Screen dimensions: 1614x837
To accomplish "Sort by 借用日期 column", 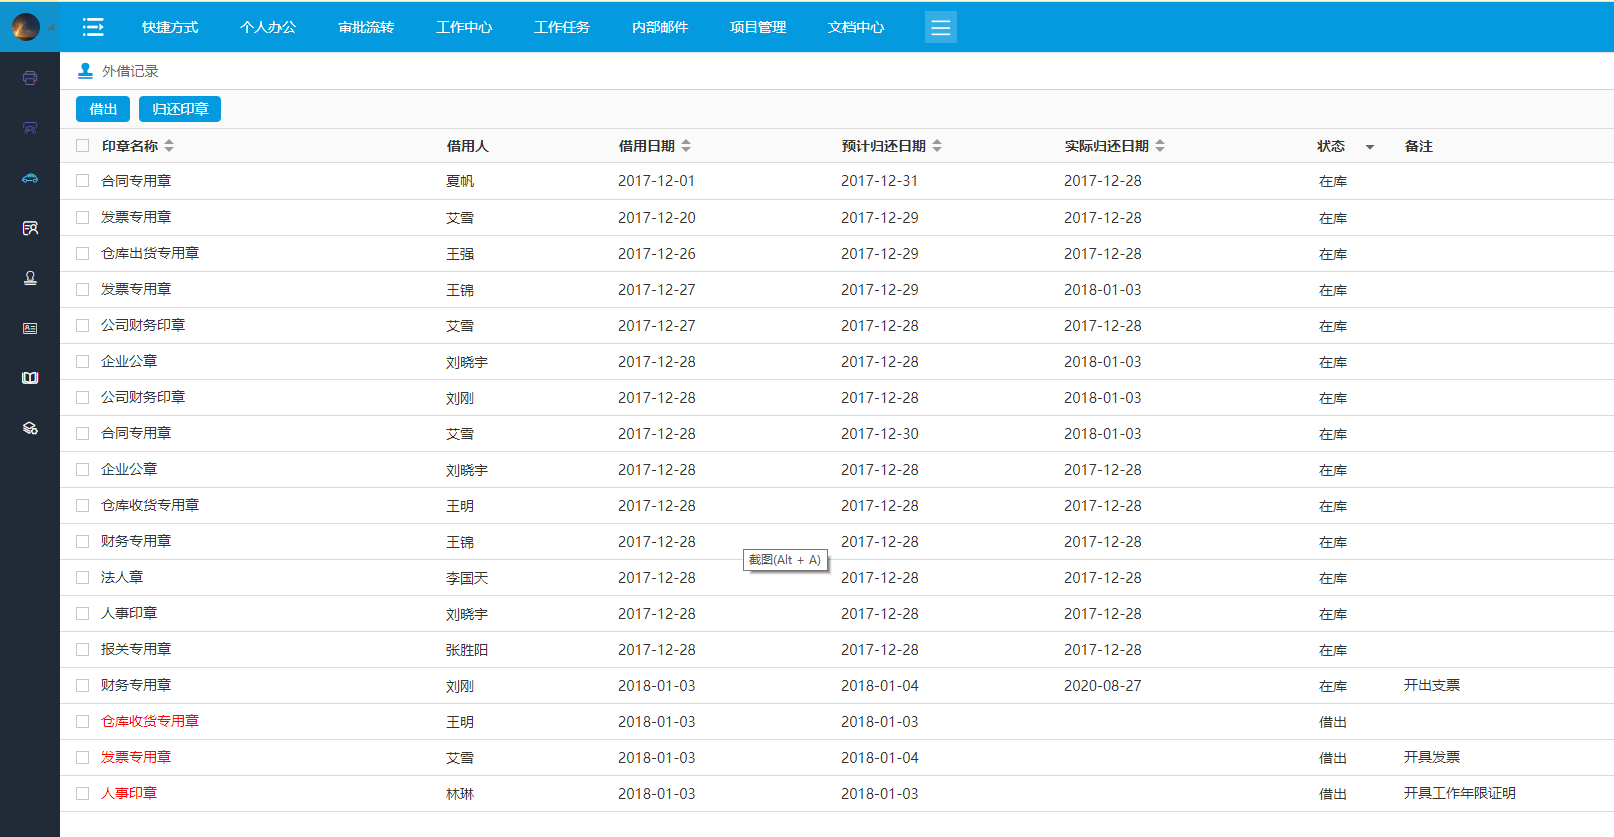I will click(686, 146).
